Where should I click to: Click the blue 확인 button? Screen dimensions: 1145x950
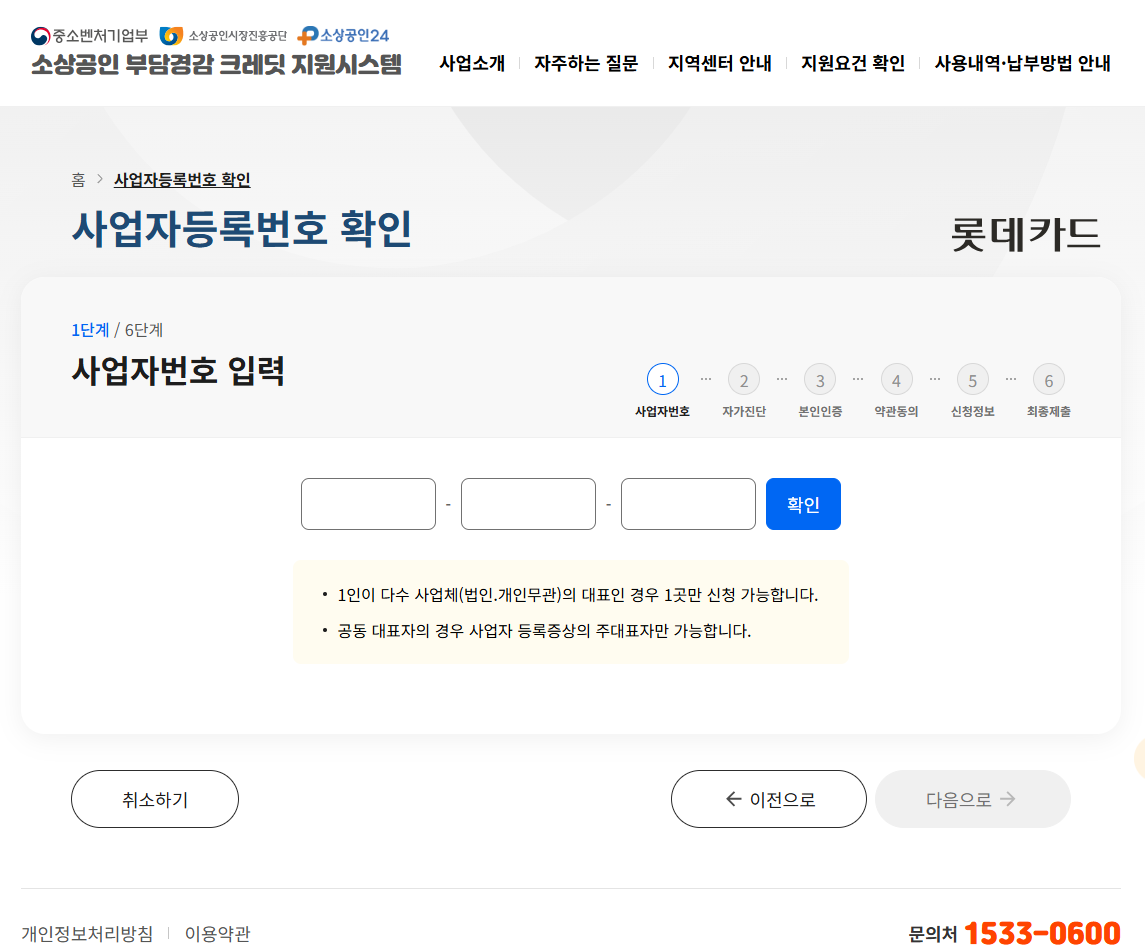[x=803, y=504]
